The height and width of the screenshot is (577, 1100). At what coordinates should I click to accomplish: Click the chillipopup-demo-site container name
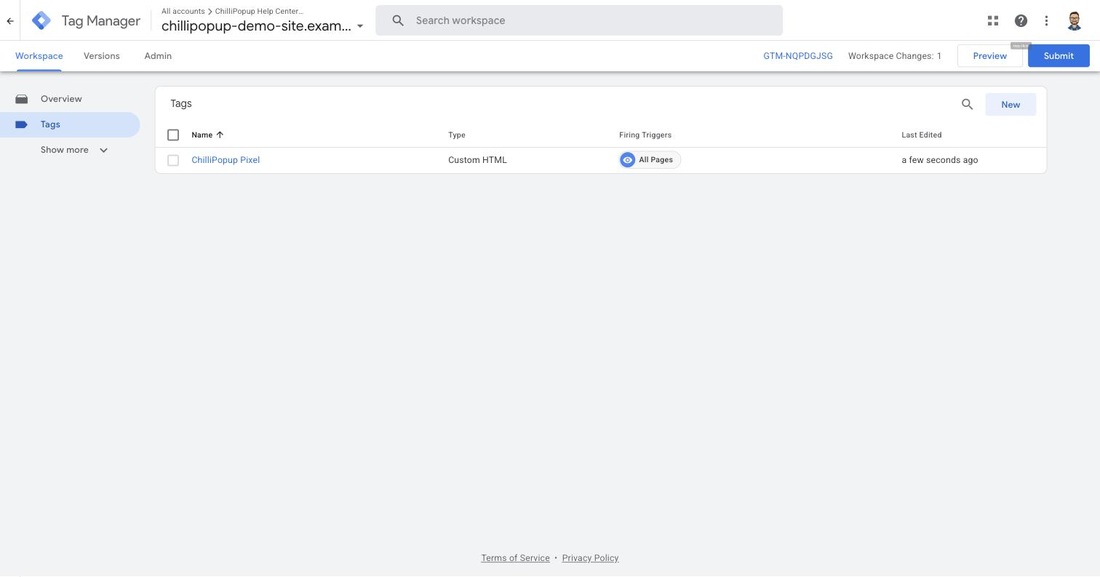point(256,27)
